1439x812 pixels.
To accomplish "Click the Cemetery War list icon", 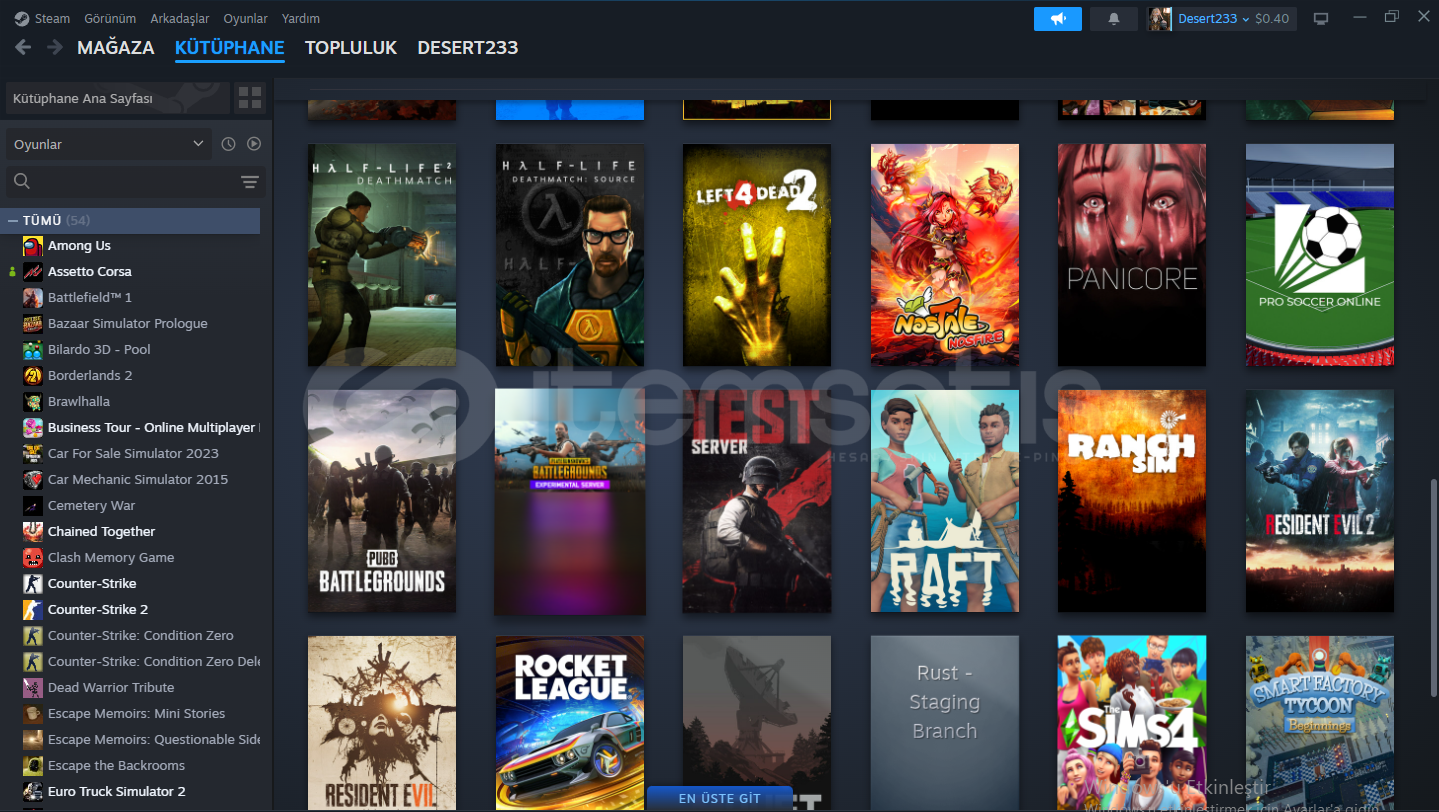I will [x=33, y=505].
